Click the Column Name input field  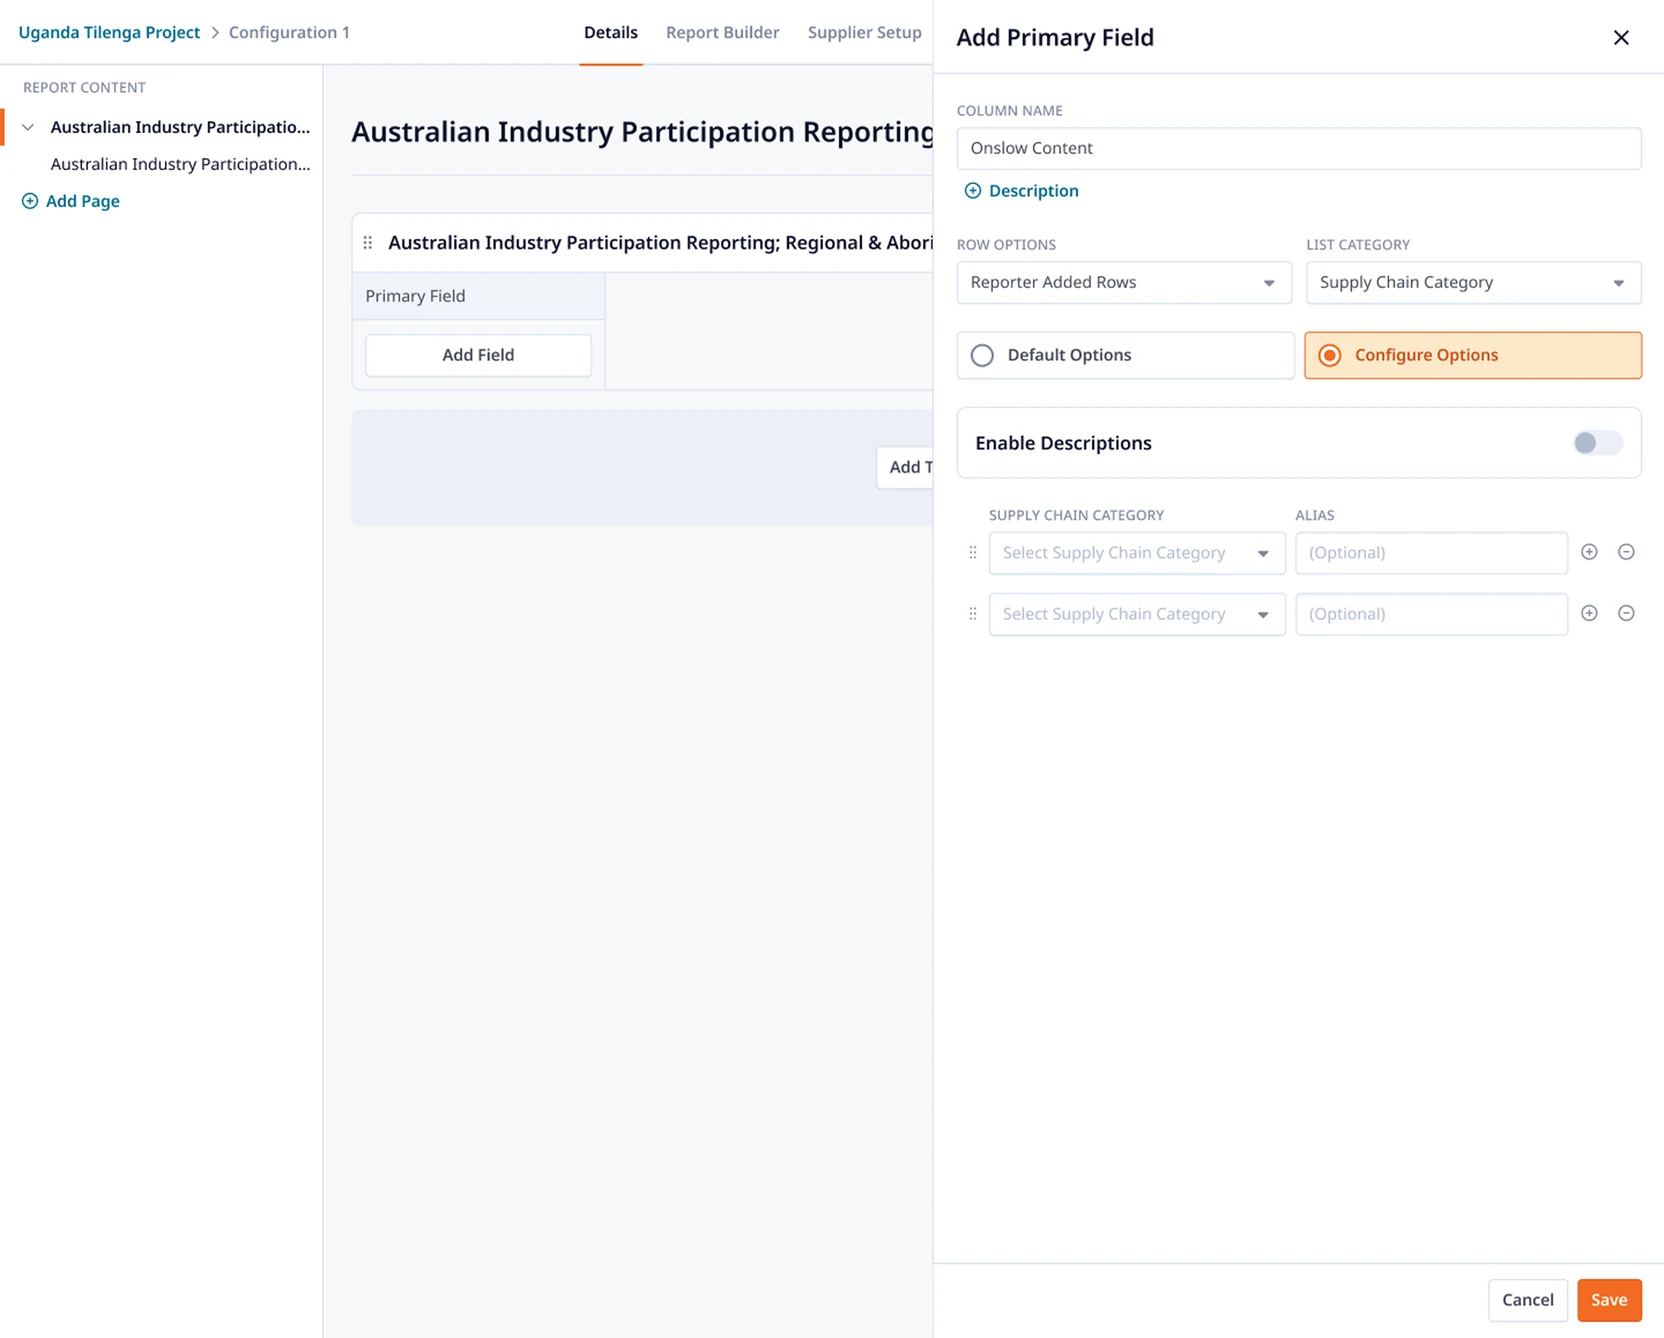click(1299, 148)
